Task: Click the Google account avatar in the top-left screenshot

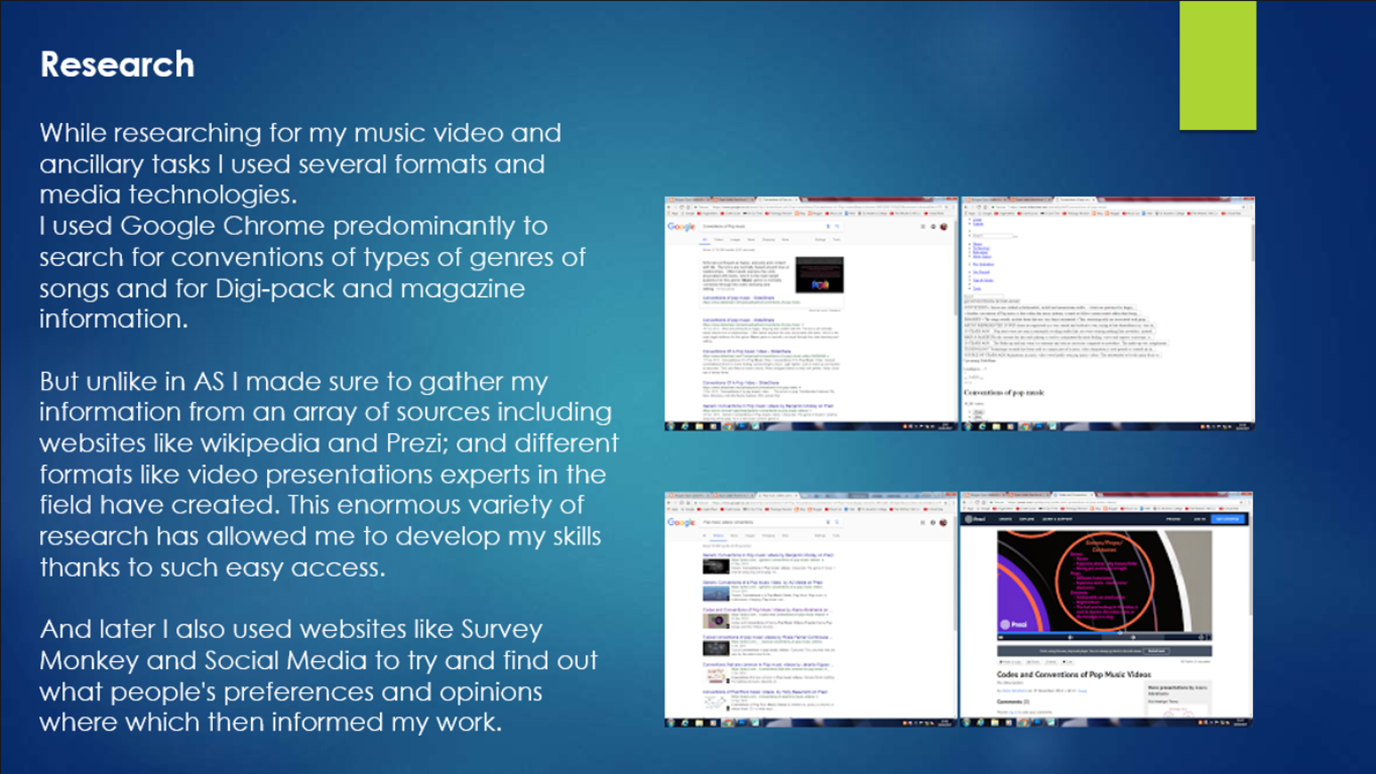Action: point(944,226)
